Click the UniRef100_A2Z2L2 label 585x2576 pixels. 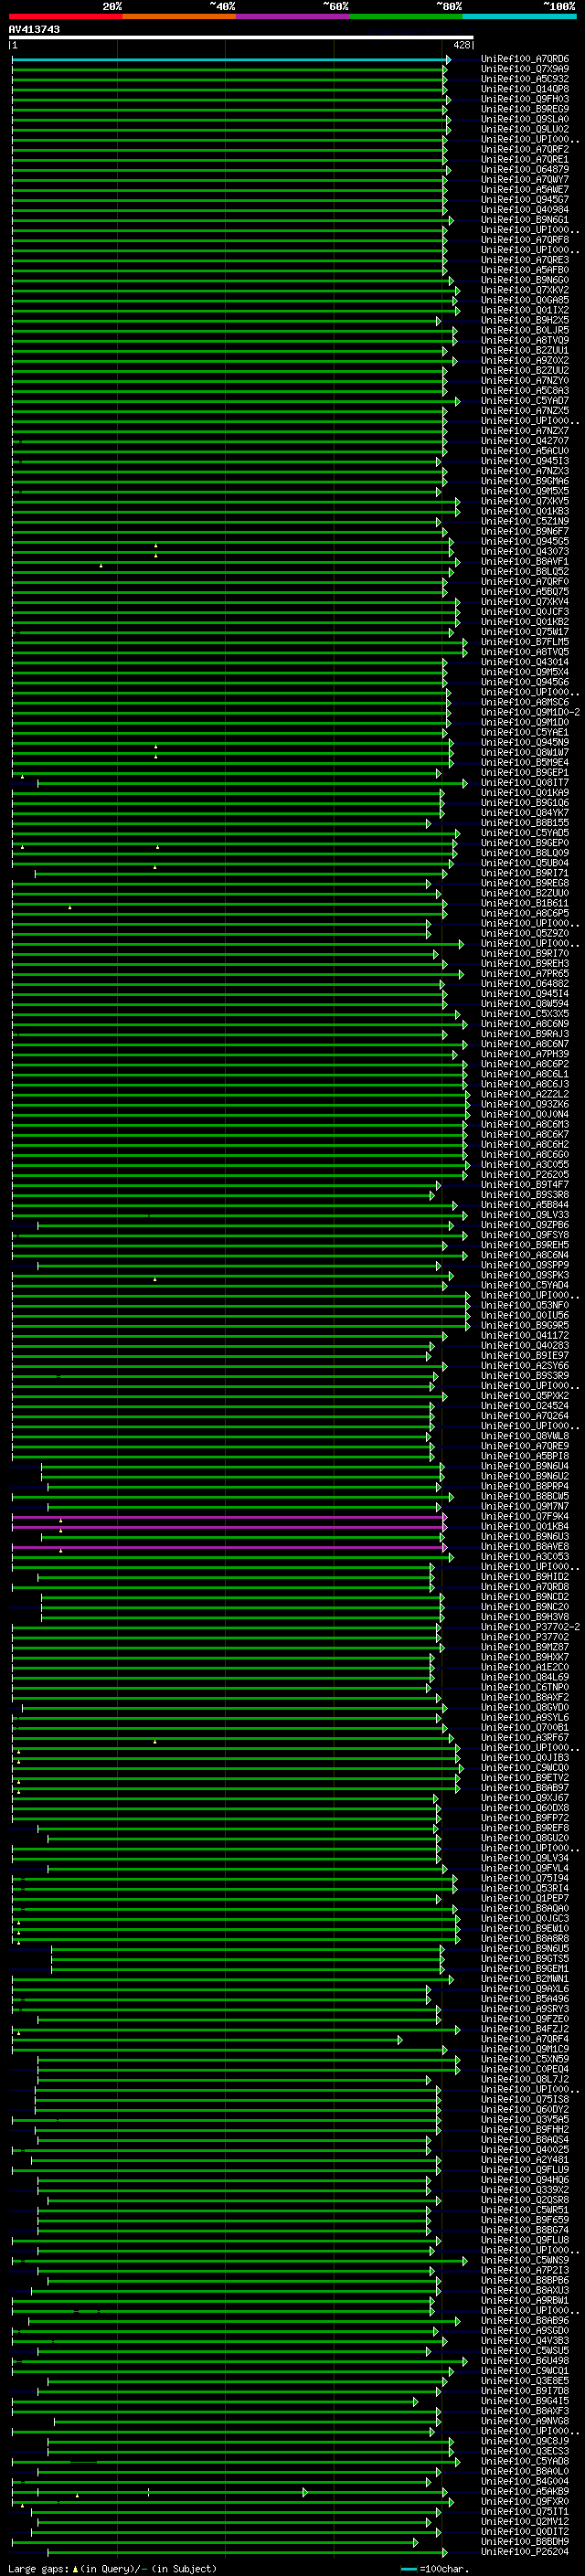(x=525, y=1094)
